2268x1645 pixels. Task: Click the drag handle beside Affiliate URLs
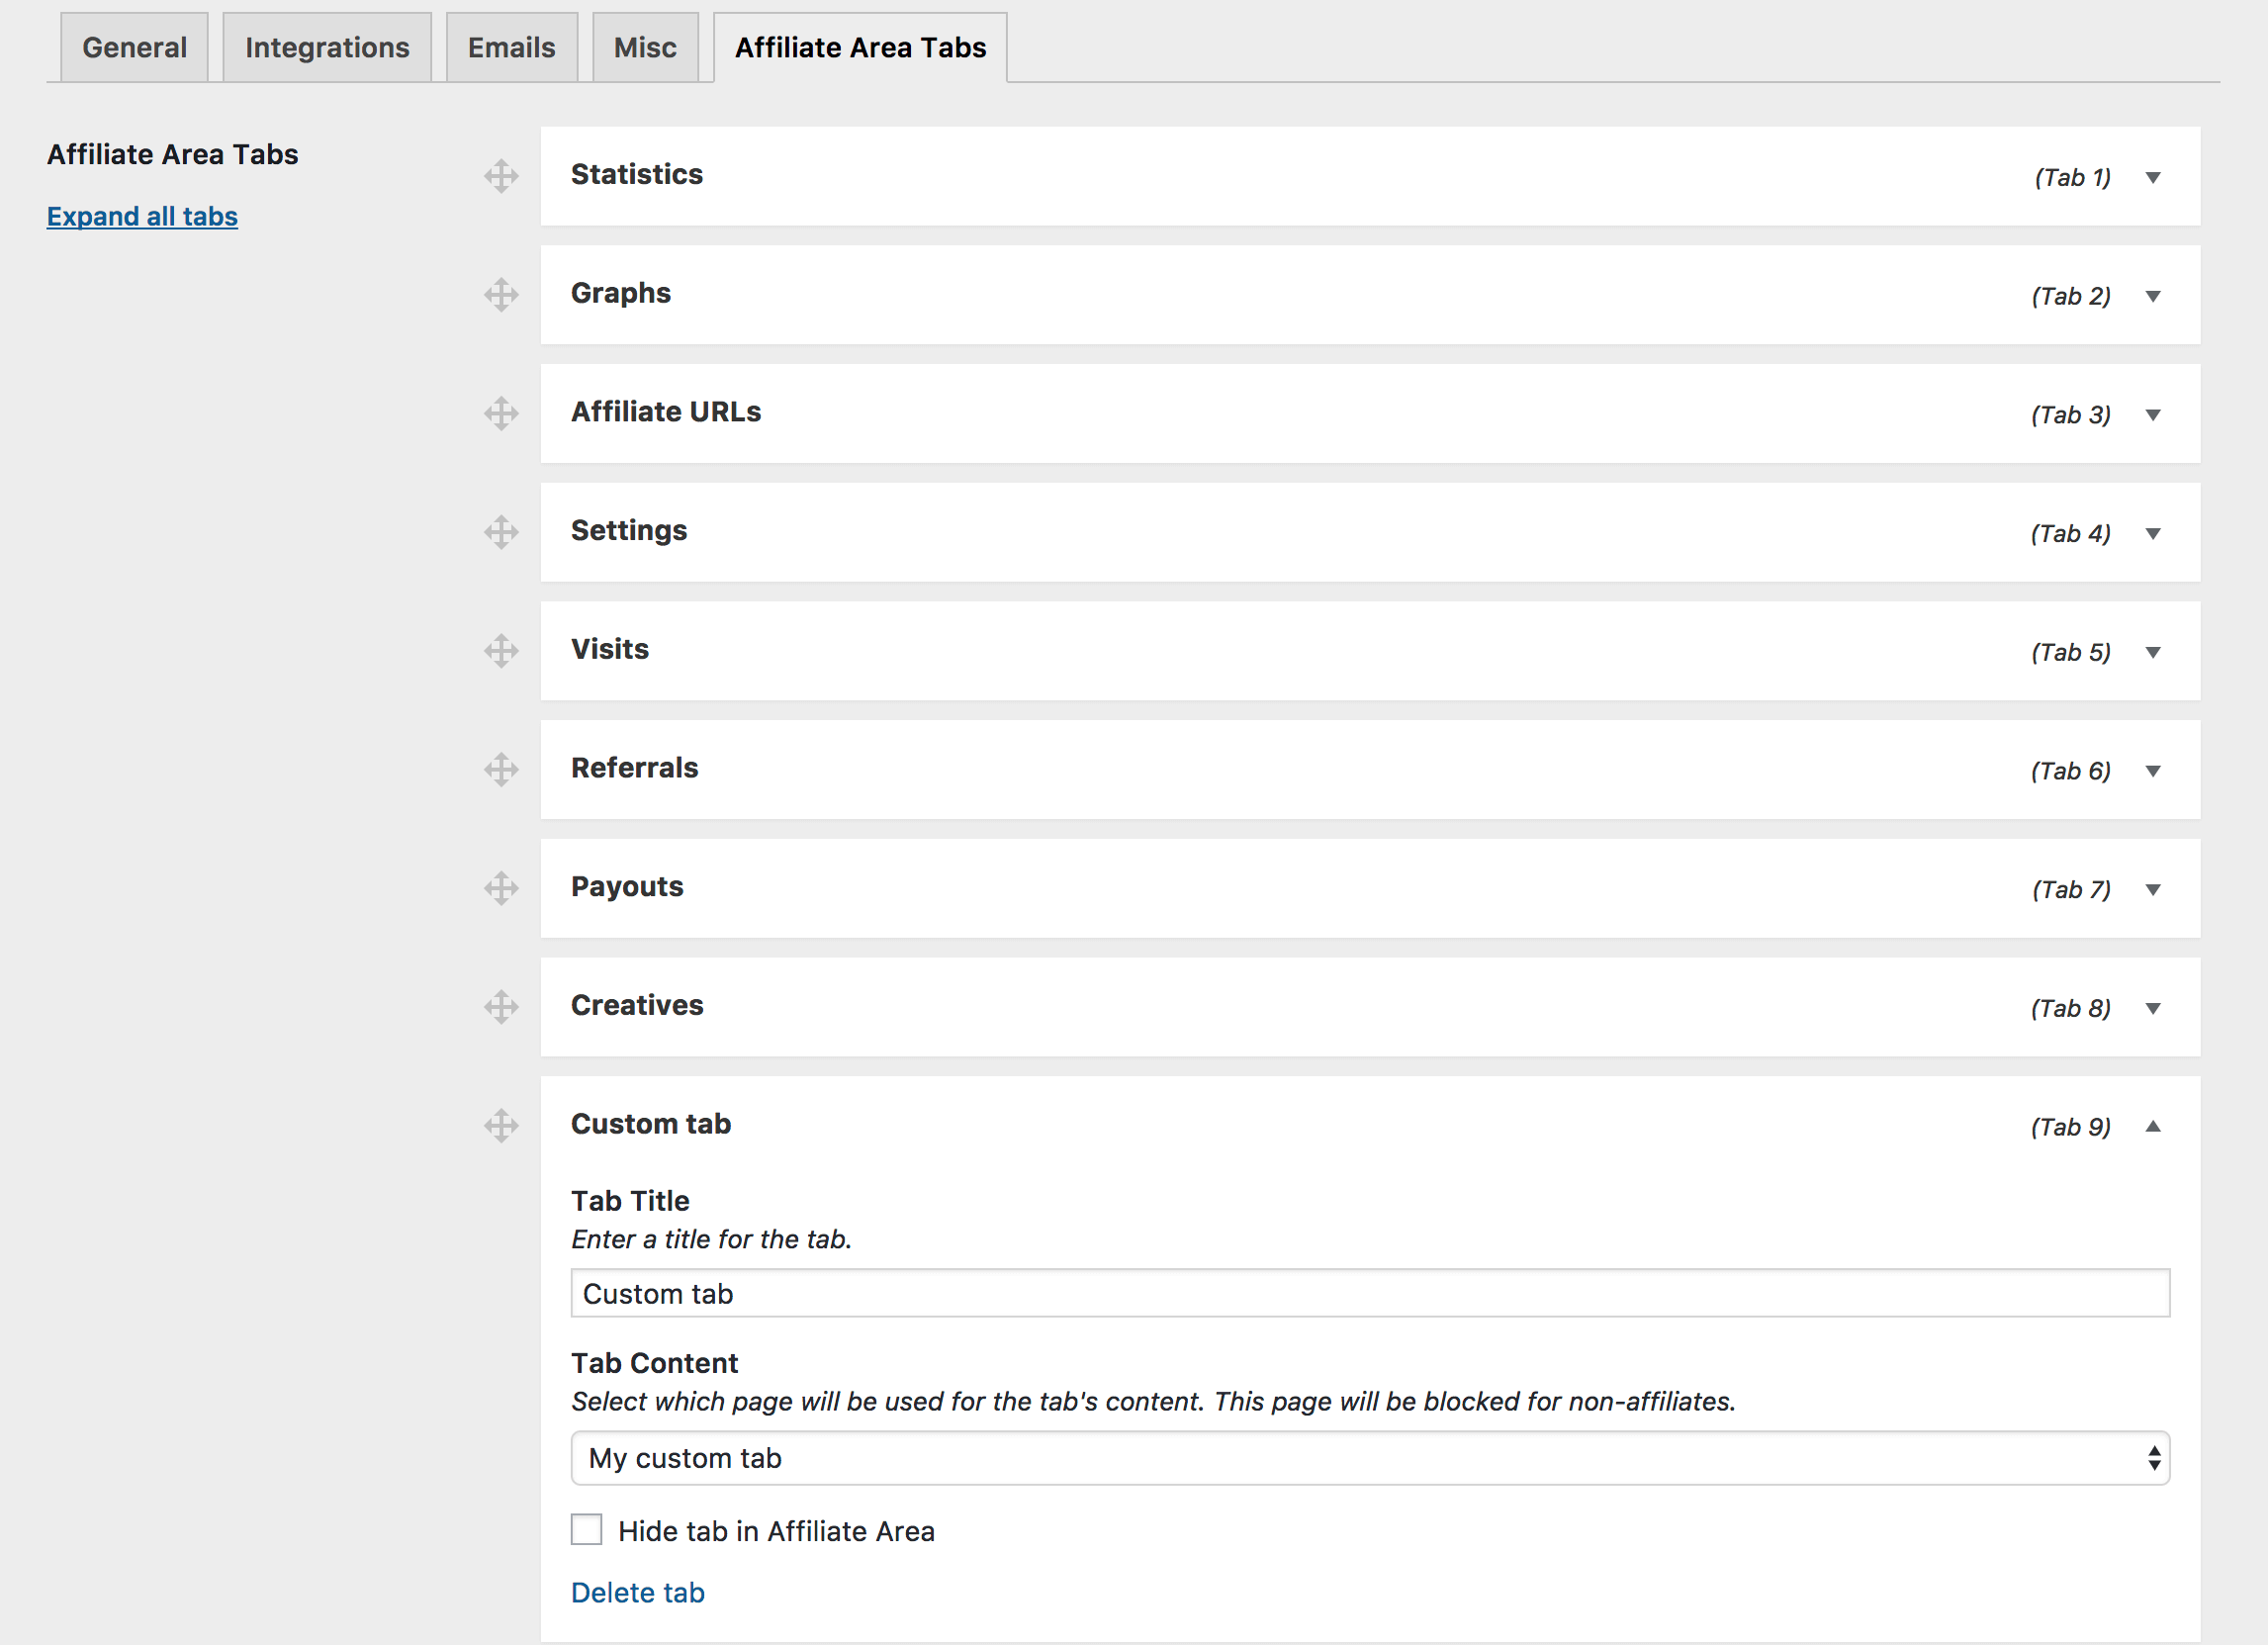(x=501, y=413)
